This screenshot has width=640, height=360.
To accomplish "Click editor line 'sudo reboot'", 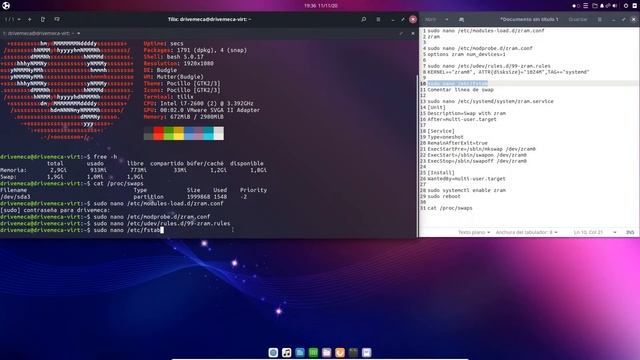I will click(444, 196).
